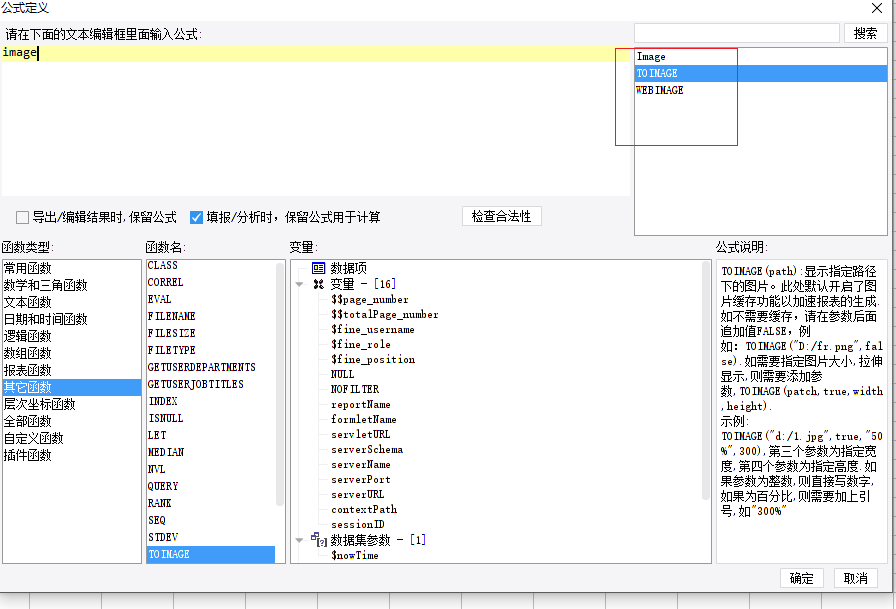
Task: Select EVAL in function name list
Action: click(x=211, y=299)
